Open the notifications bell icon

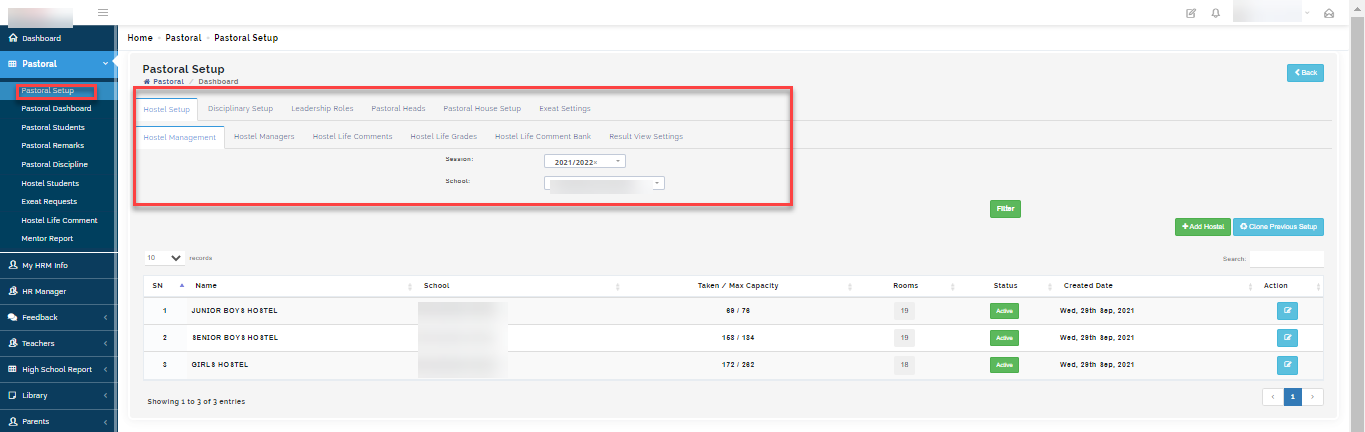[1215, 13]
